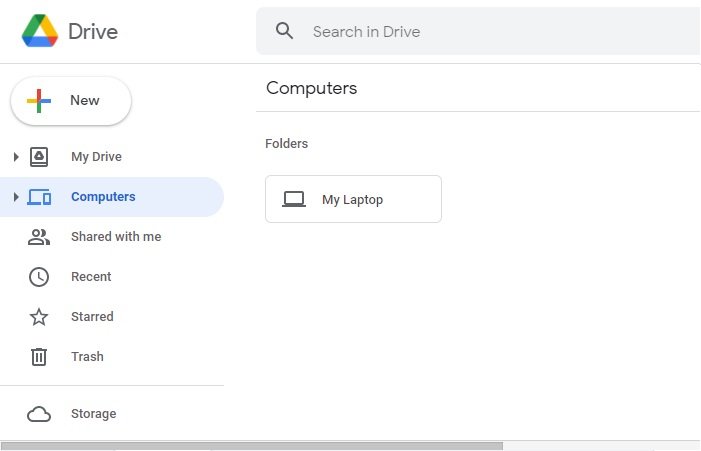701x451 pixels.
Task: Open the Shared with me section
Action: point(116,237)
